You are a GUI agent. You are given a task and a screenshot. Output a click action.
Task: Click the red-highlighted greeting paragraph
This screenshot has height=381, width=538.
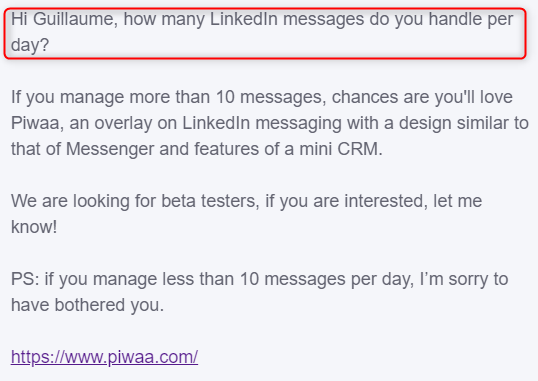(265, 33)
